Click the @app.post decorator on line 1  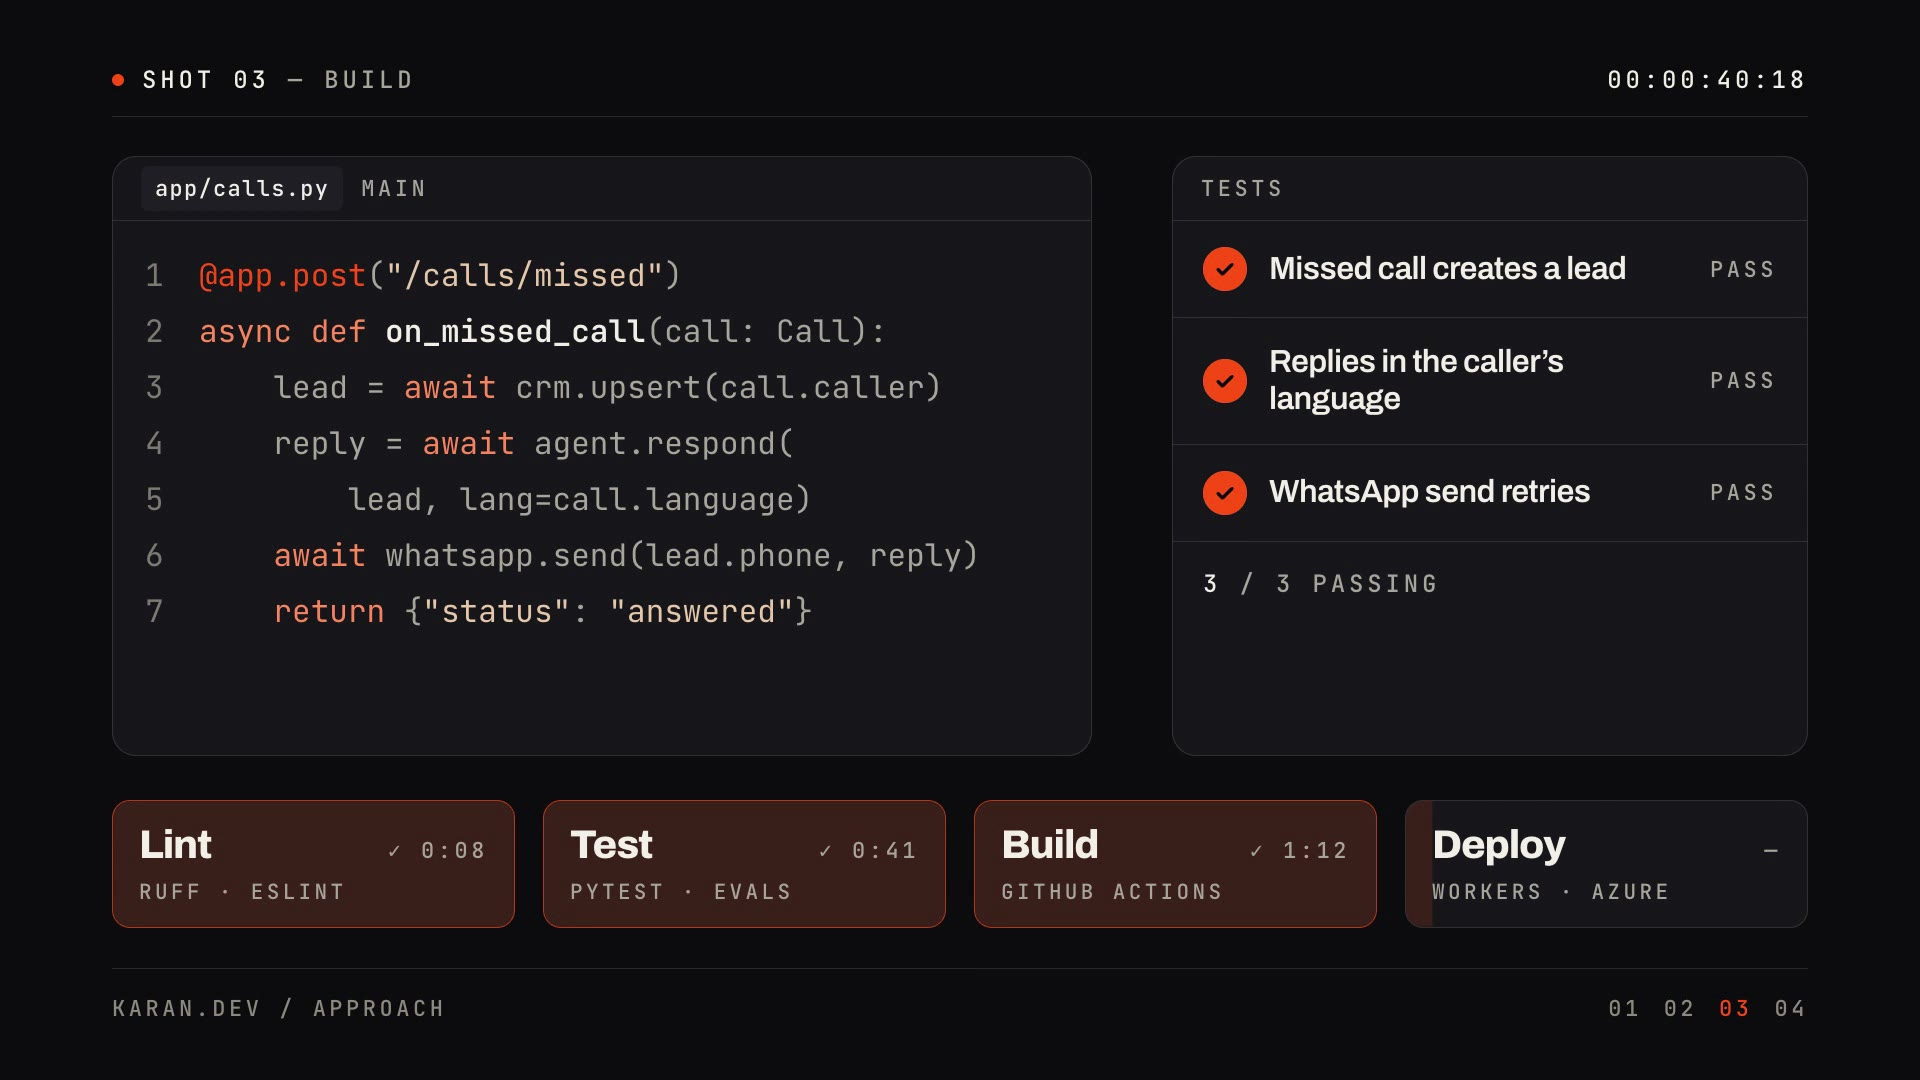click(x=283, y=276)
